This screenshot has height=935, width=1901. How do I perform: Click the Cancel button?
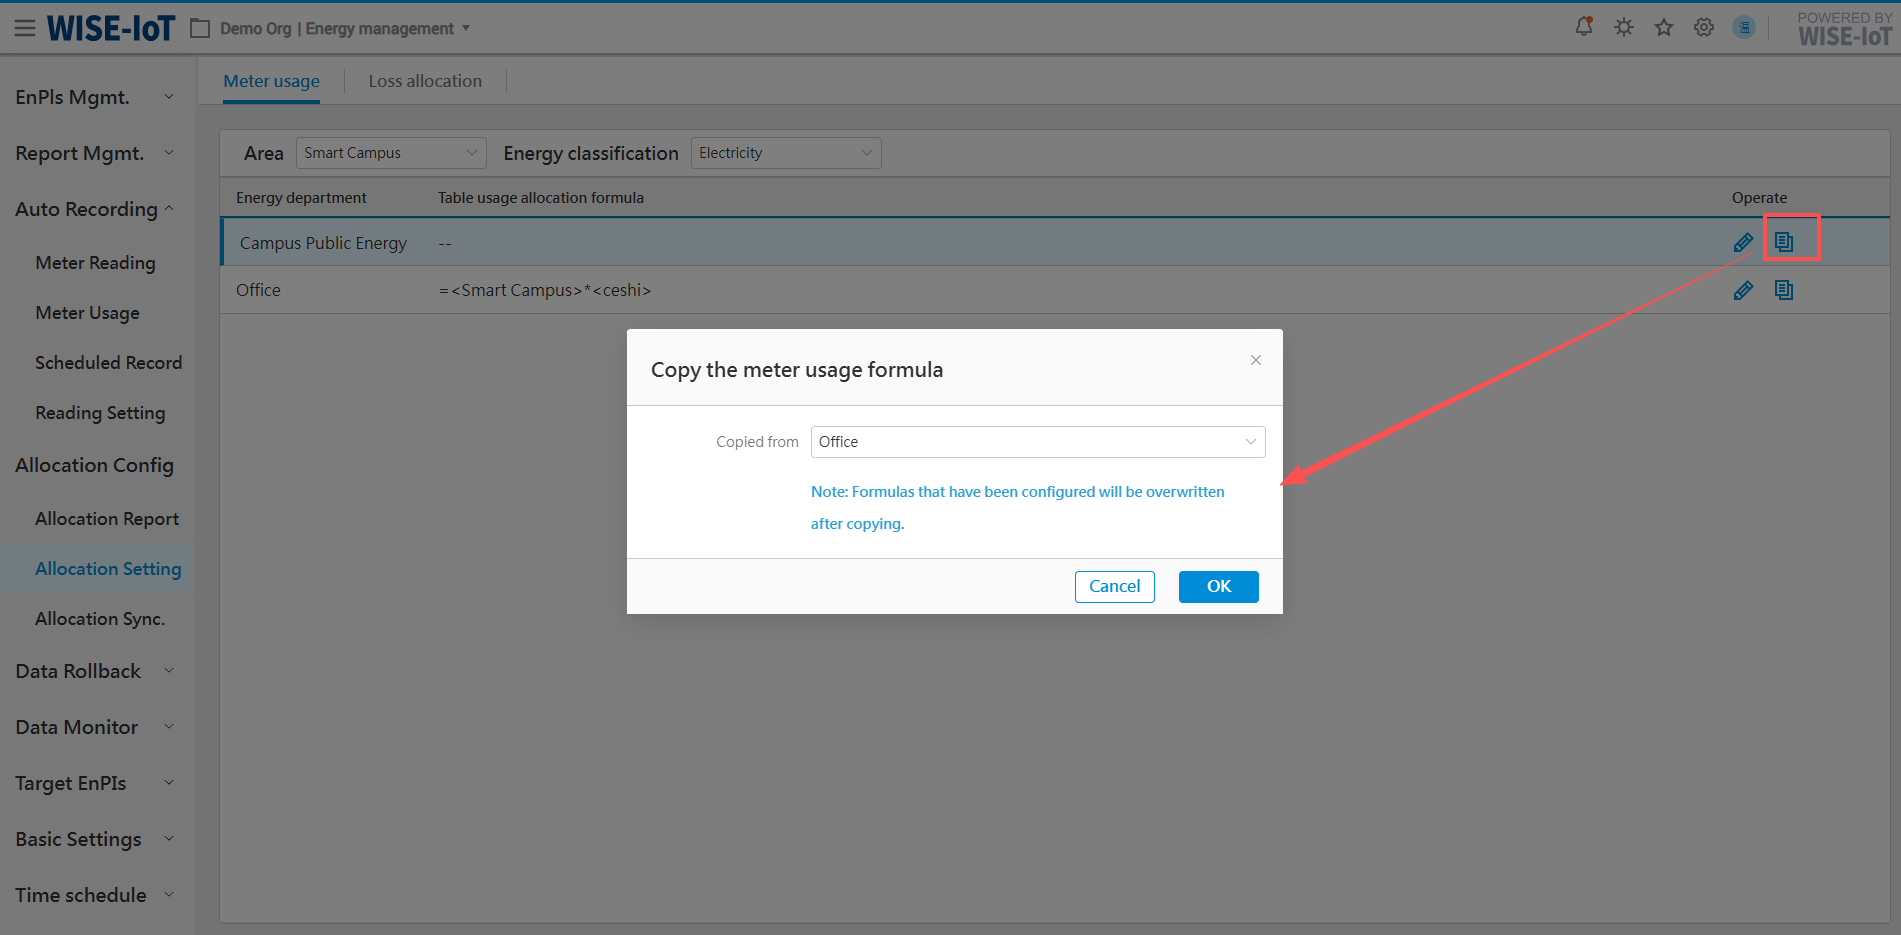tap(1114, 587)
